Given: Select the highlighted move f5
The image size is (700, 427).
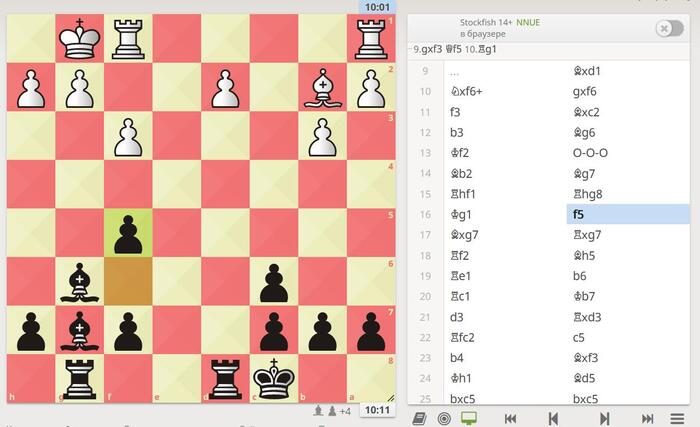Looking at the screenshot, I should click(x=628, y=214).
